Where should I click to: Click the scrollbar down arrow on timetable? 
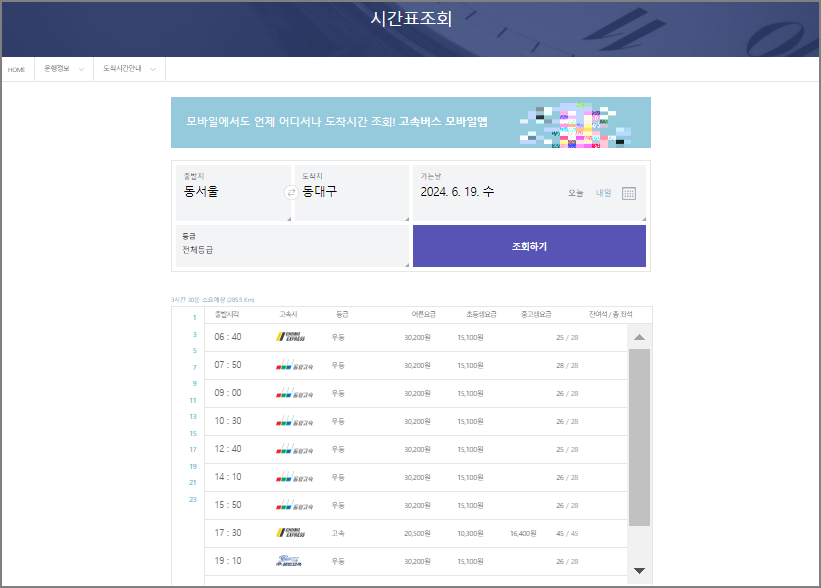[x=638, y=571]
